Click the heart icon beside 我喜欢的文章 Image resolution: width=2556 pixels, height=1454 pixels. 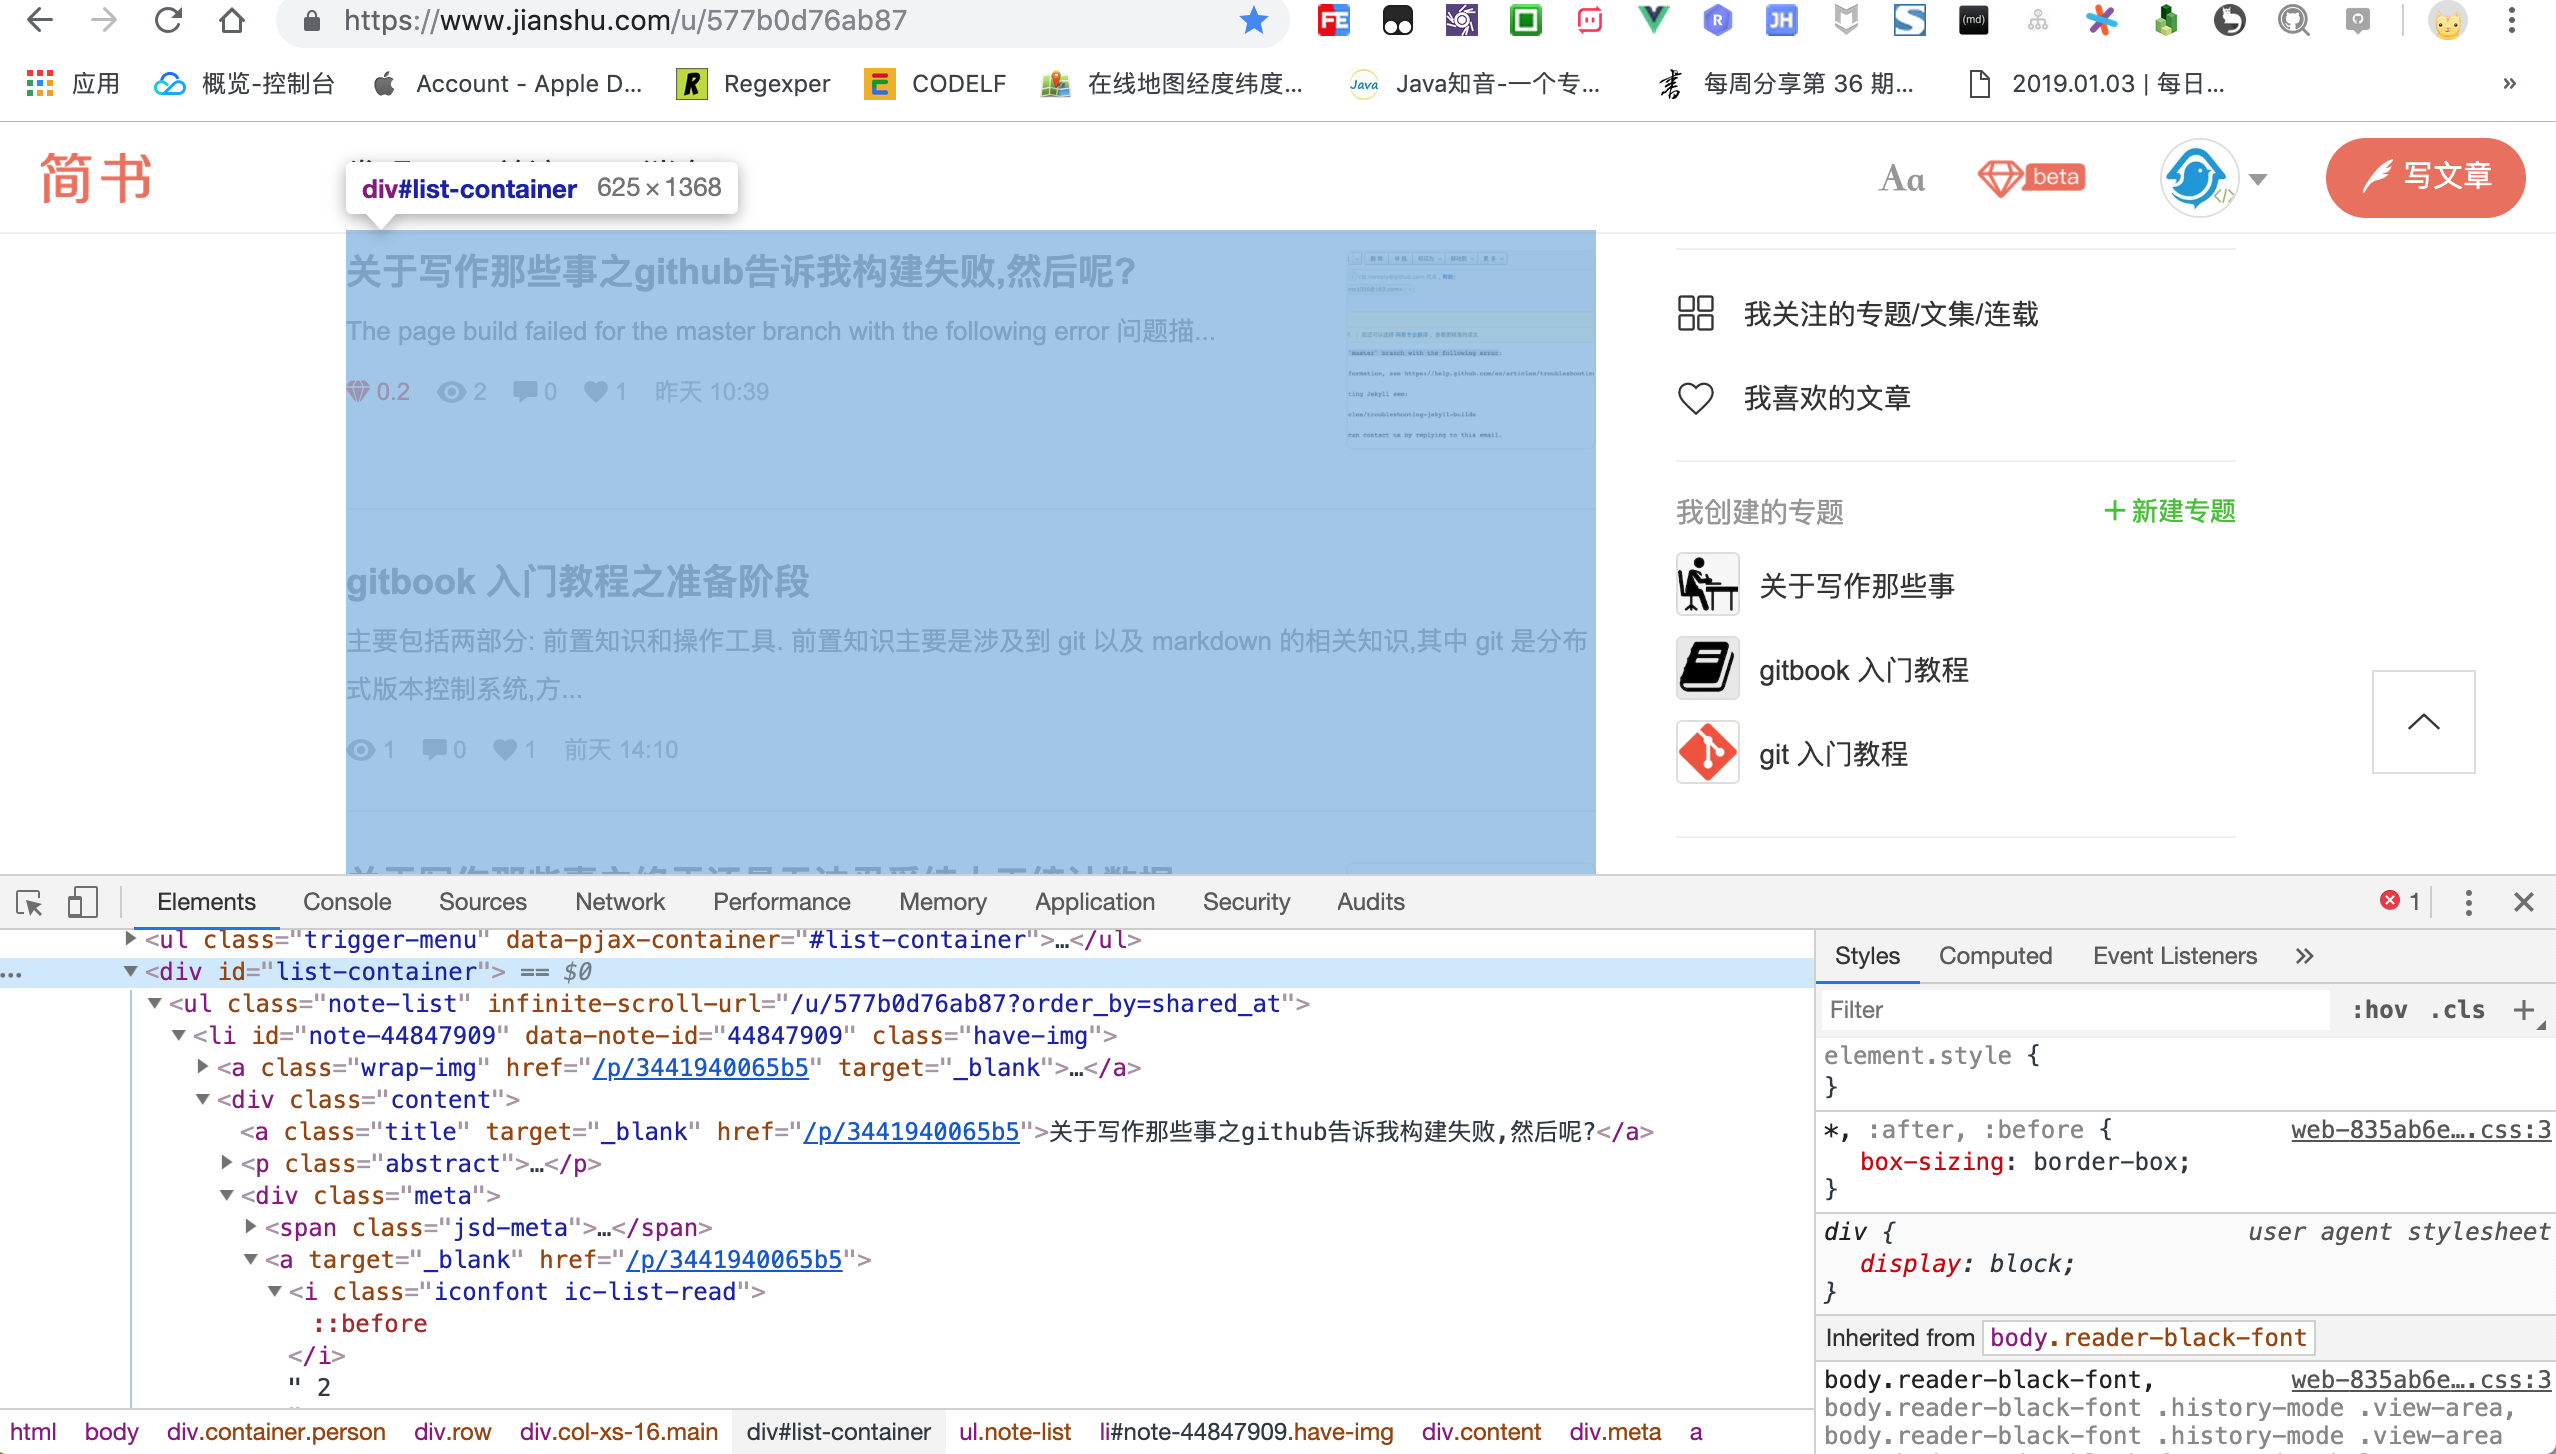point(1697,397)
